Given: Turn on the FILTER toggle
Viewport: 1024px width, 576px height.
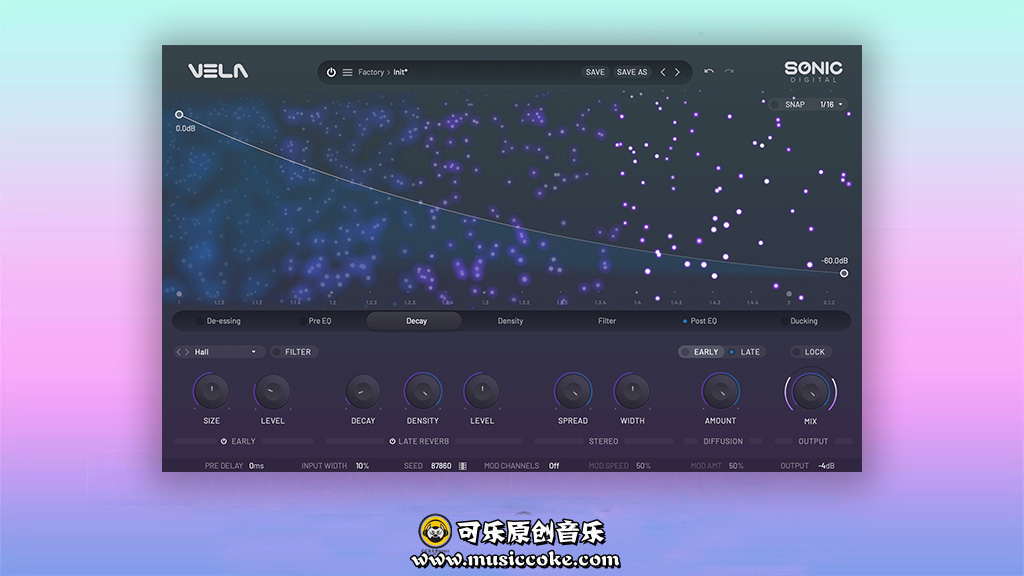Looking at the screenshot, I should click(277, 352).
